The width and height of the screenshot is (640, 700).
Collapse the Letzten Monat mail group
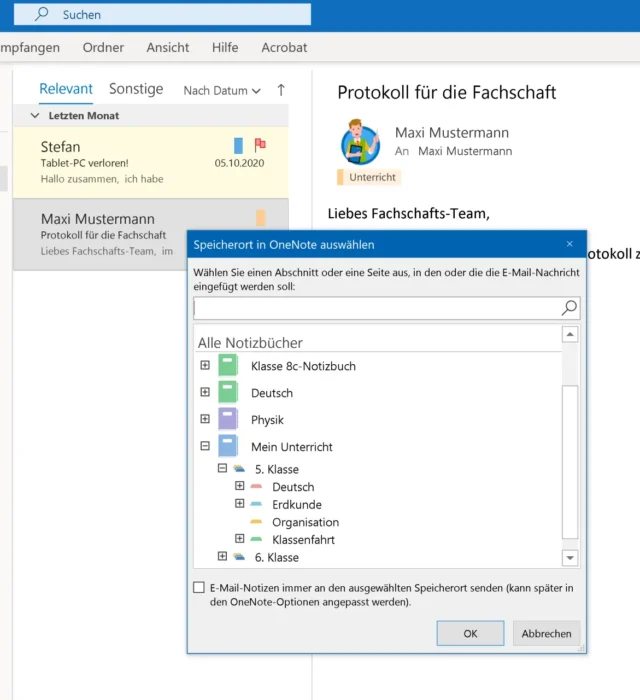[x=36, y=116]
